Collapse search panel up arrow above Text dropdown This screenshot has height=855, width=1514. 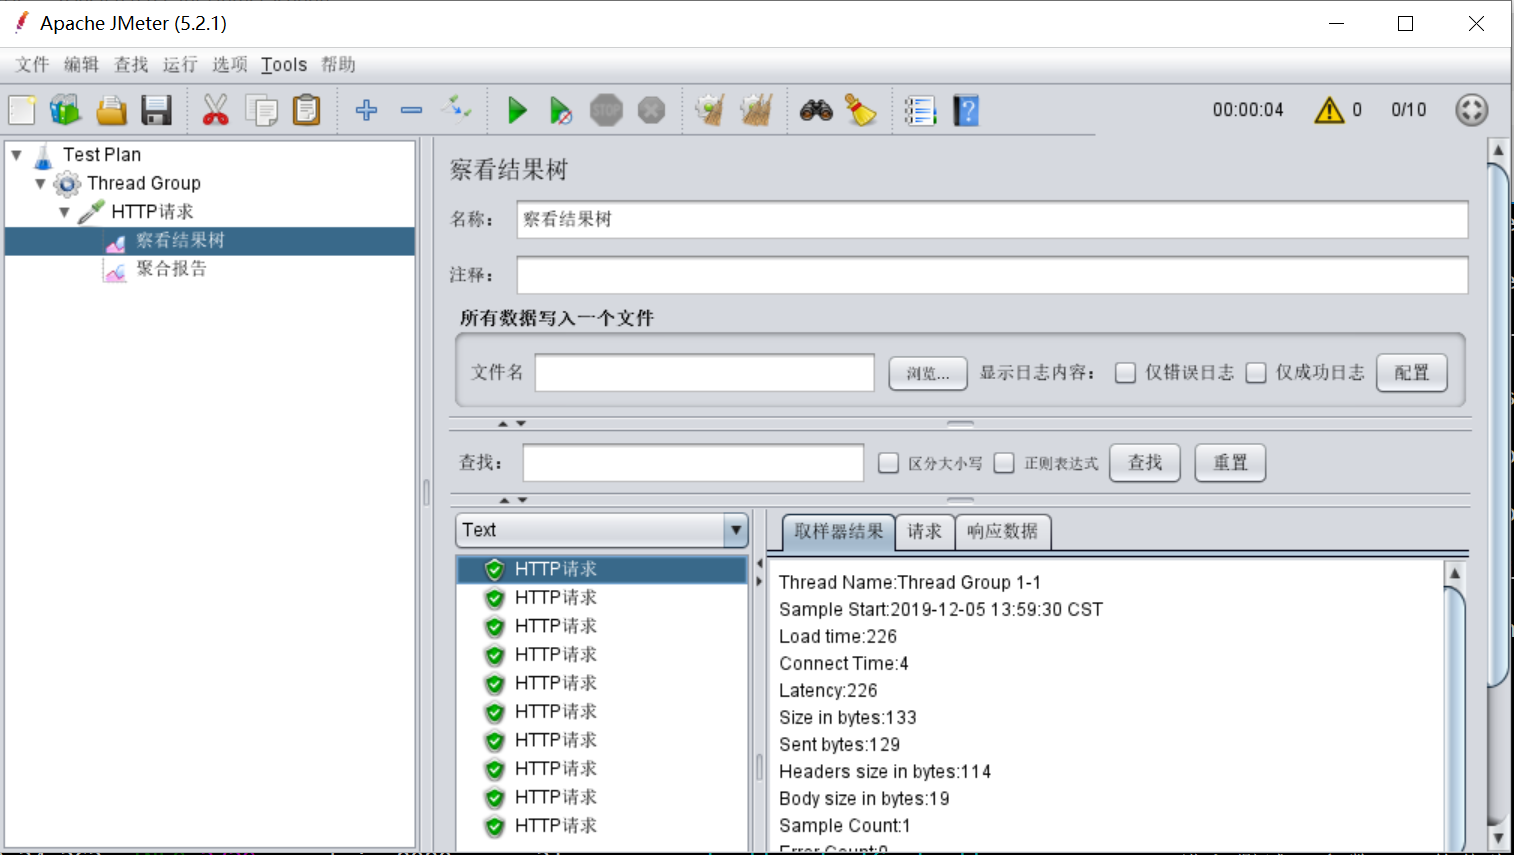(x=505, y=500)
